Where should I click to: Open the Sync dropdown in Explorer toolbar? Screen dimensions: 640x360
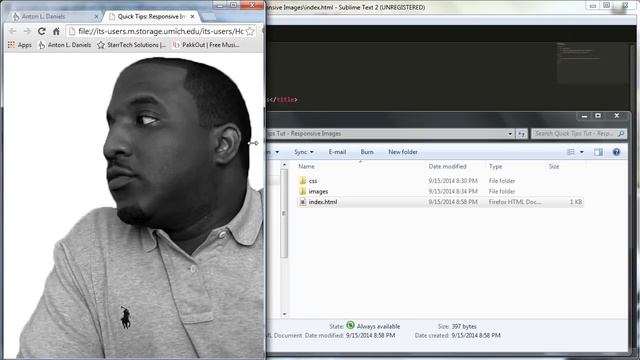[304, 152]
